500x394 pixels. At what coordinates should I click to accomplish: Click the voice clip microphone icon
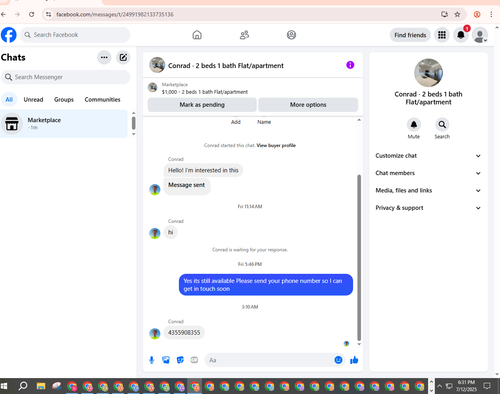pos(152,360)
